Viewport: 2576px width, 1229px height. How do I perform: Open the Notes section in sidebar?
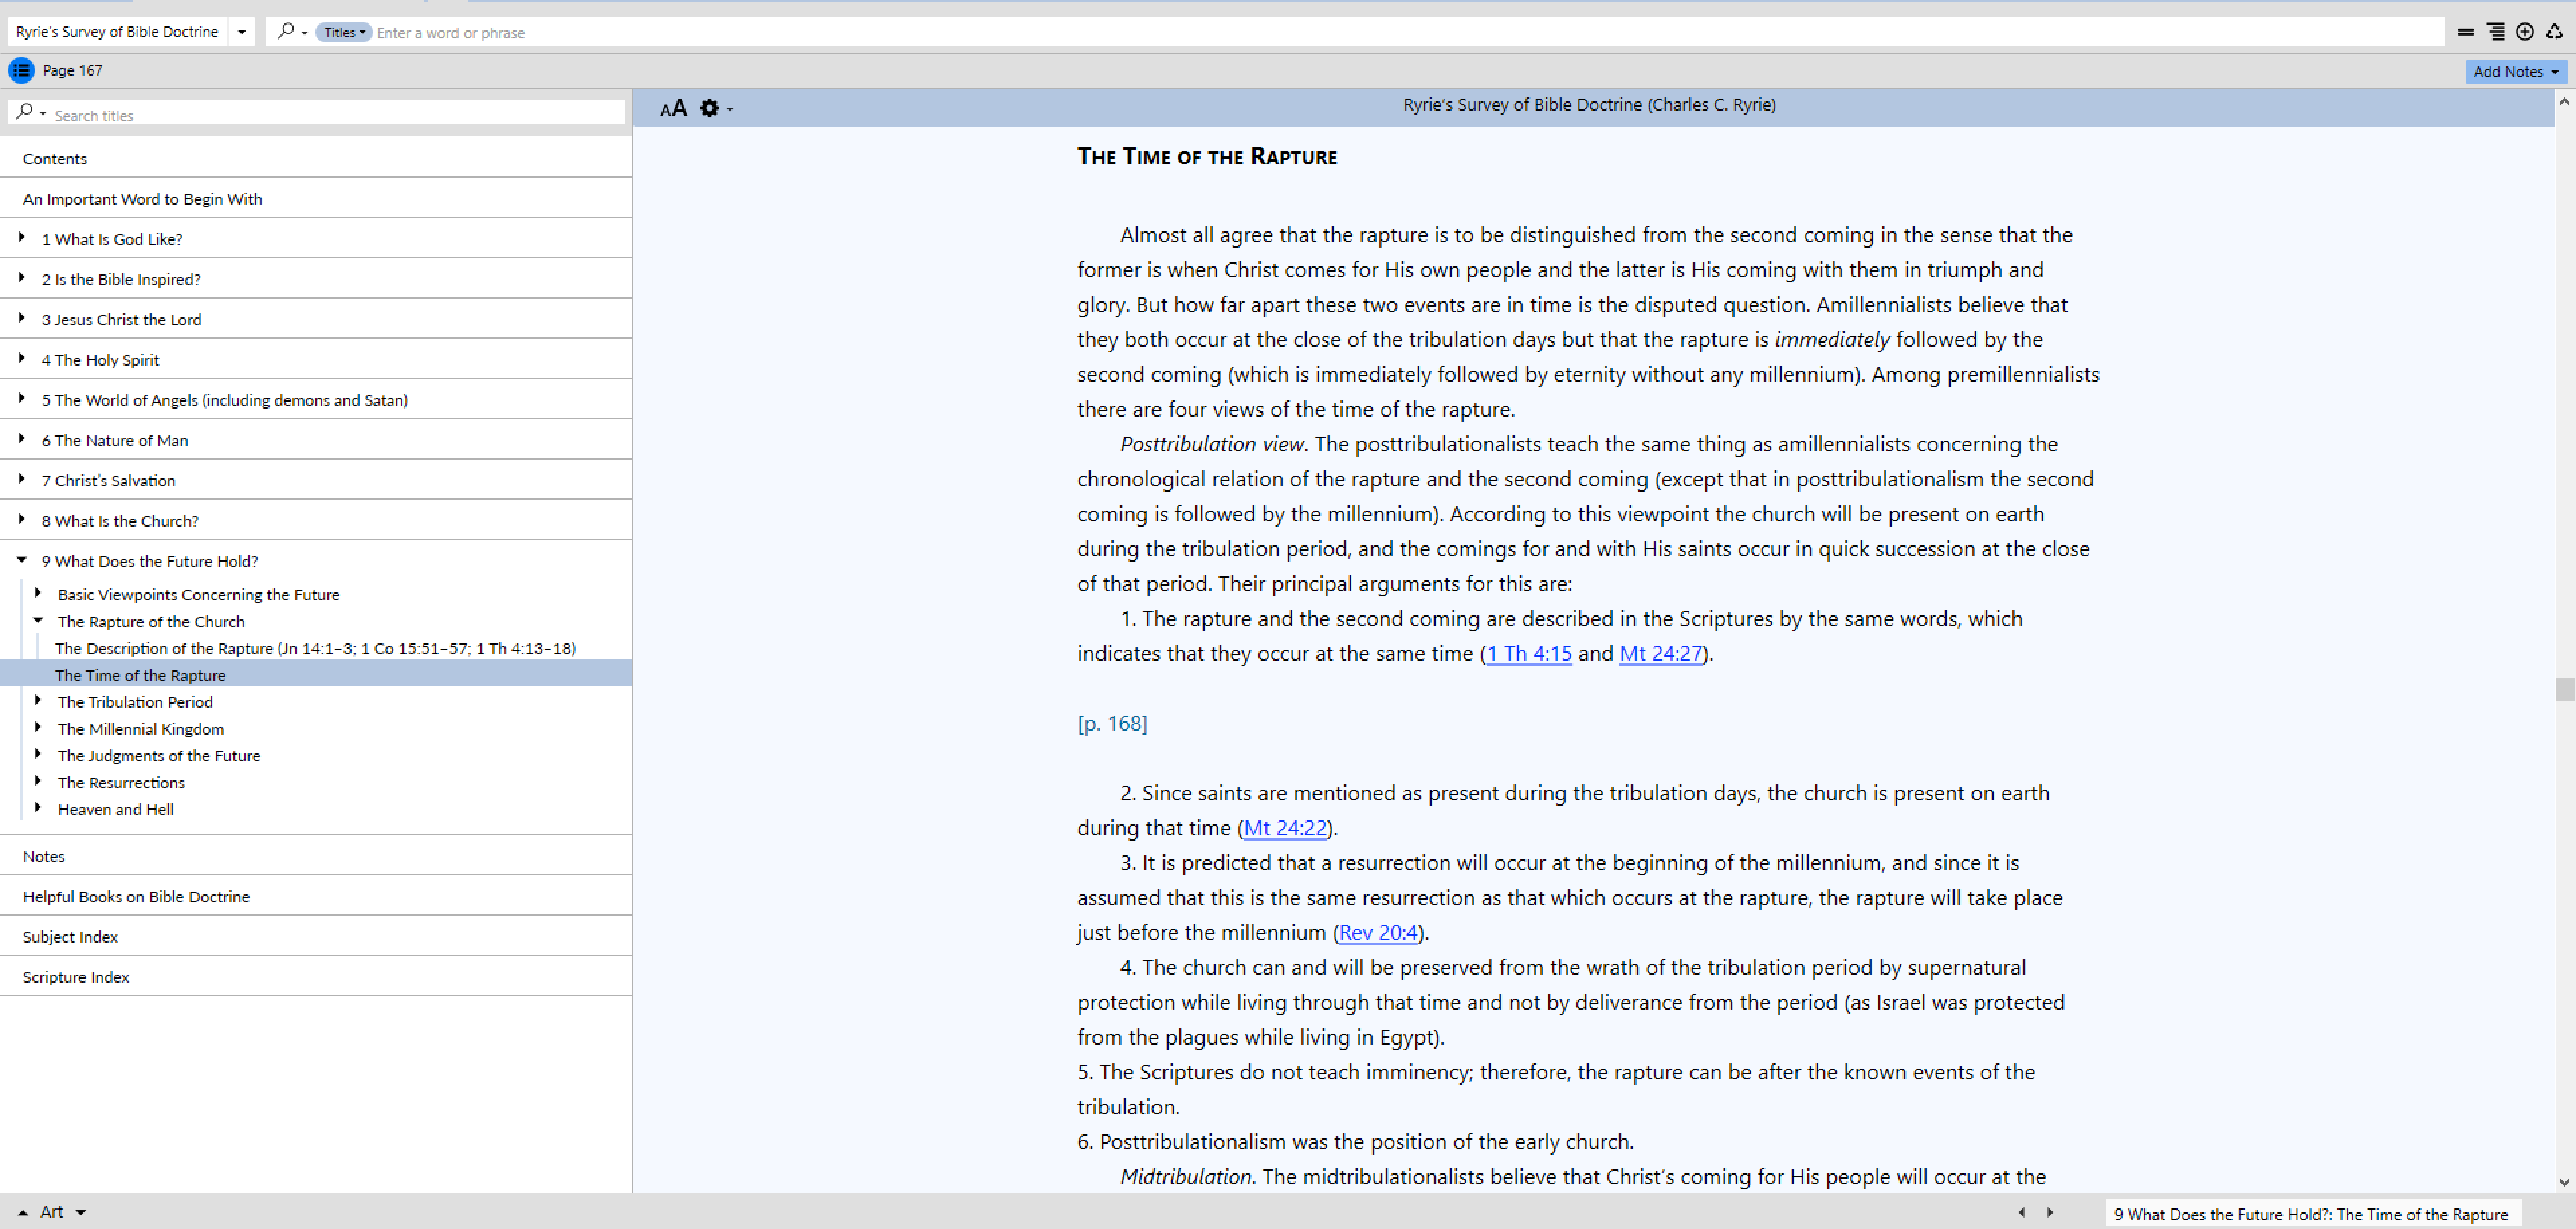pyautogui.click(x=316, y=856)
